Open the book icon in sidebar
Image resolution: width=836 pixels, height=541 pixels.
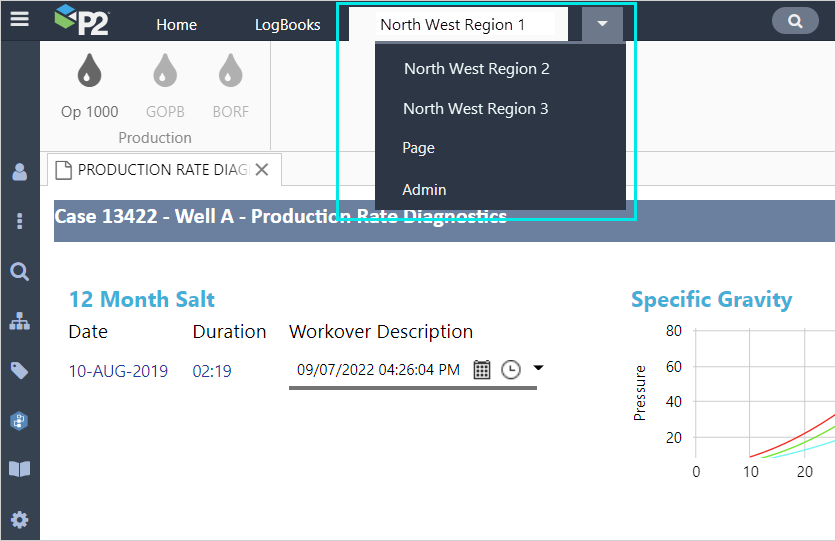pos(20,469)
